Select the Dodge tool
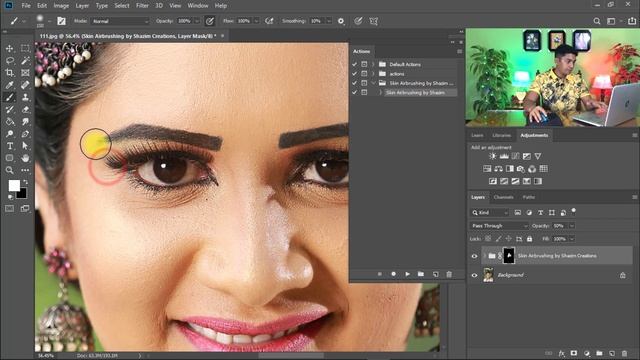Viewport: 640px width, 360px height. pos(9,134)
